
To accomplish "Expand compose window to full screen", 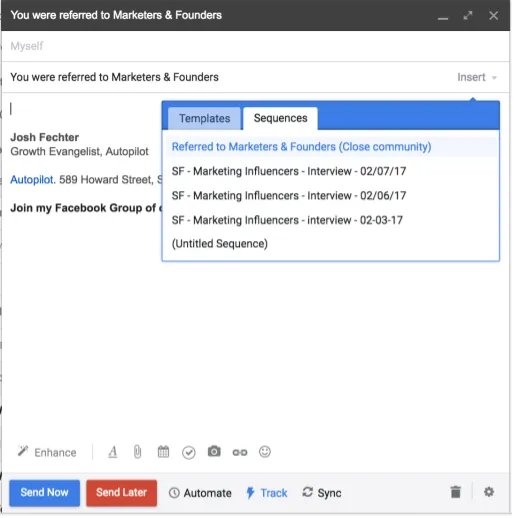I will (x=468, y=15).
